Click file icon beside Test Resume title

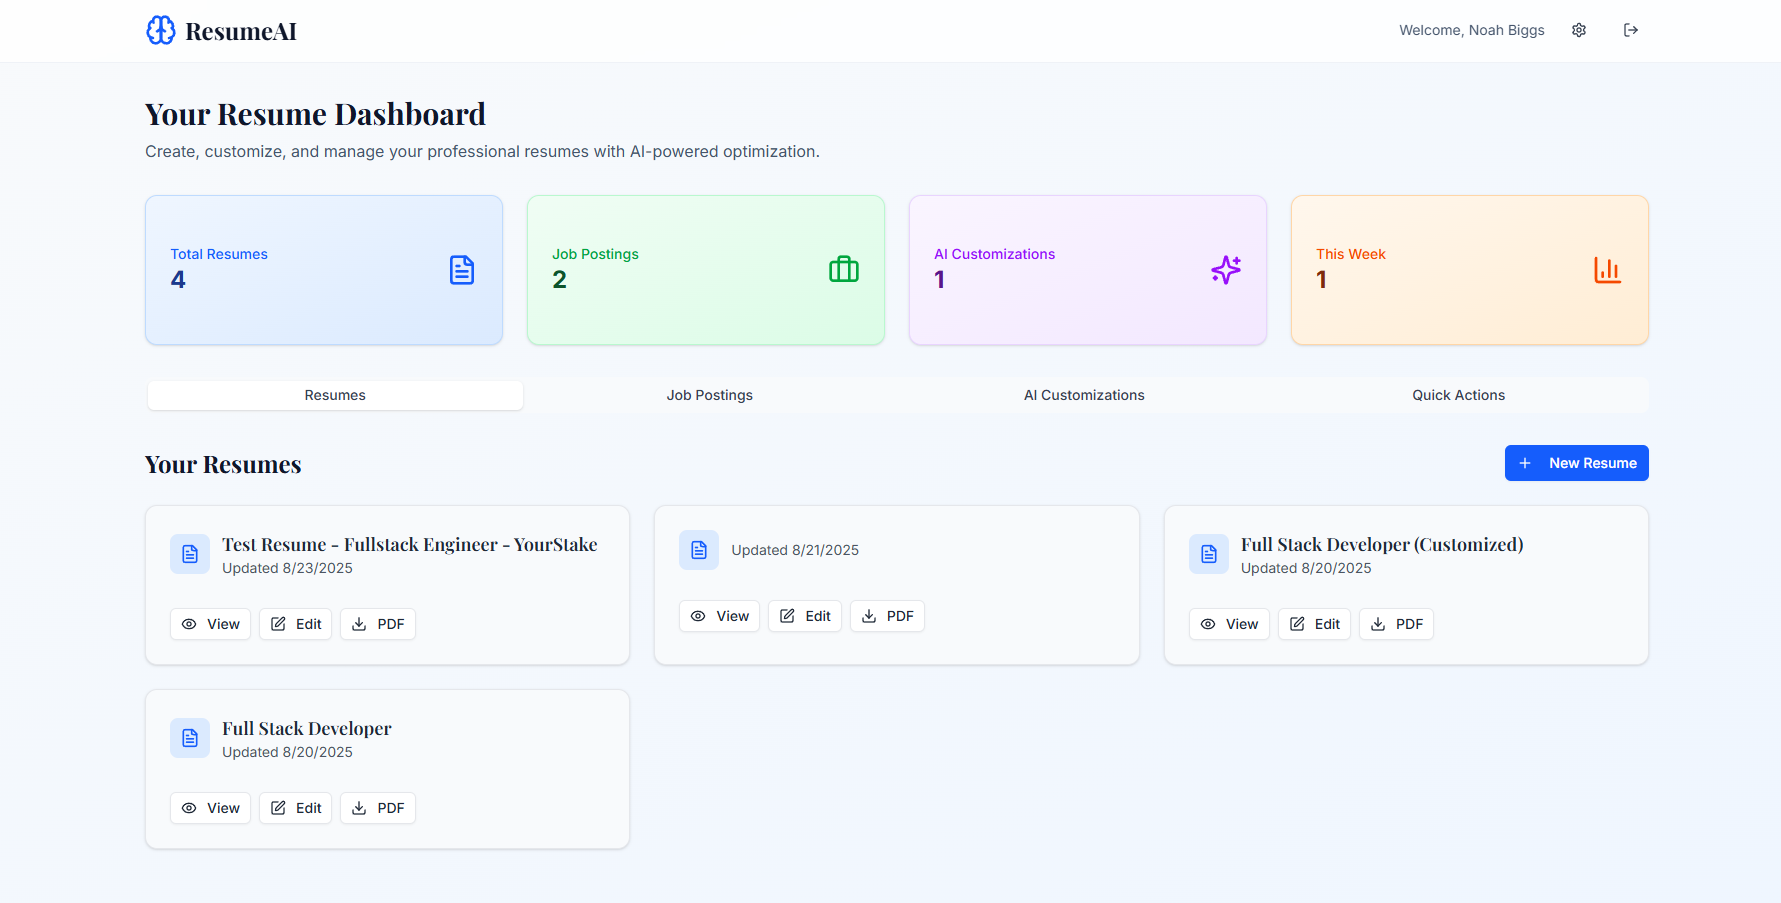click(190, 554)
